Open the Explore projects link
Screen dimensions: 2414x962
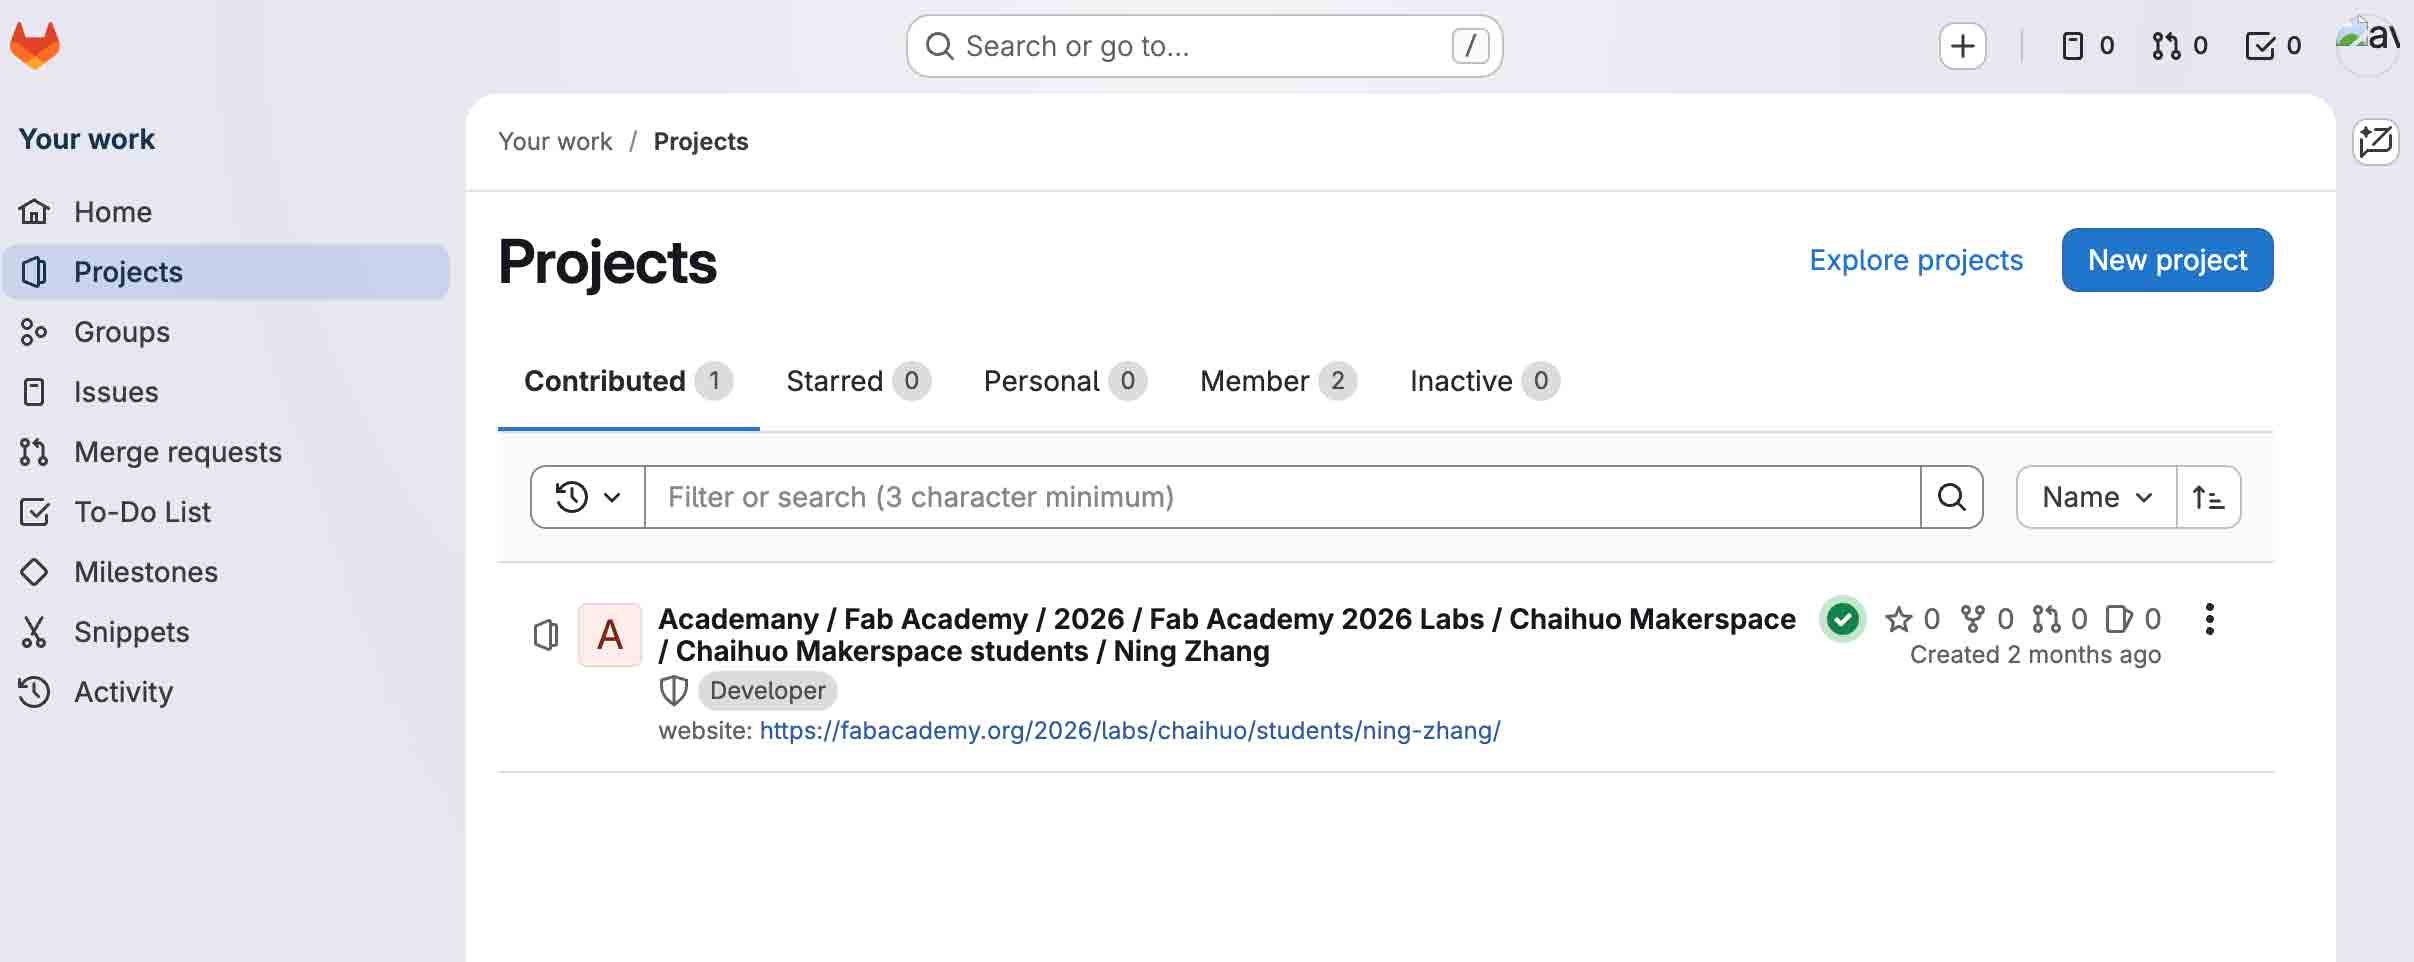[1916, 260]
